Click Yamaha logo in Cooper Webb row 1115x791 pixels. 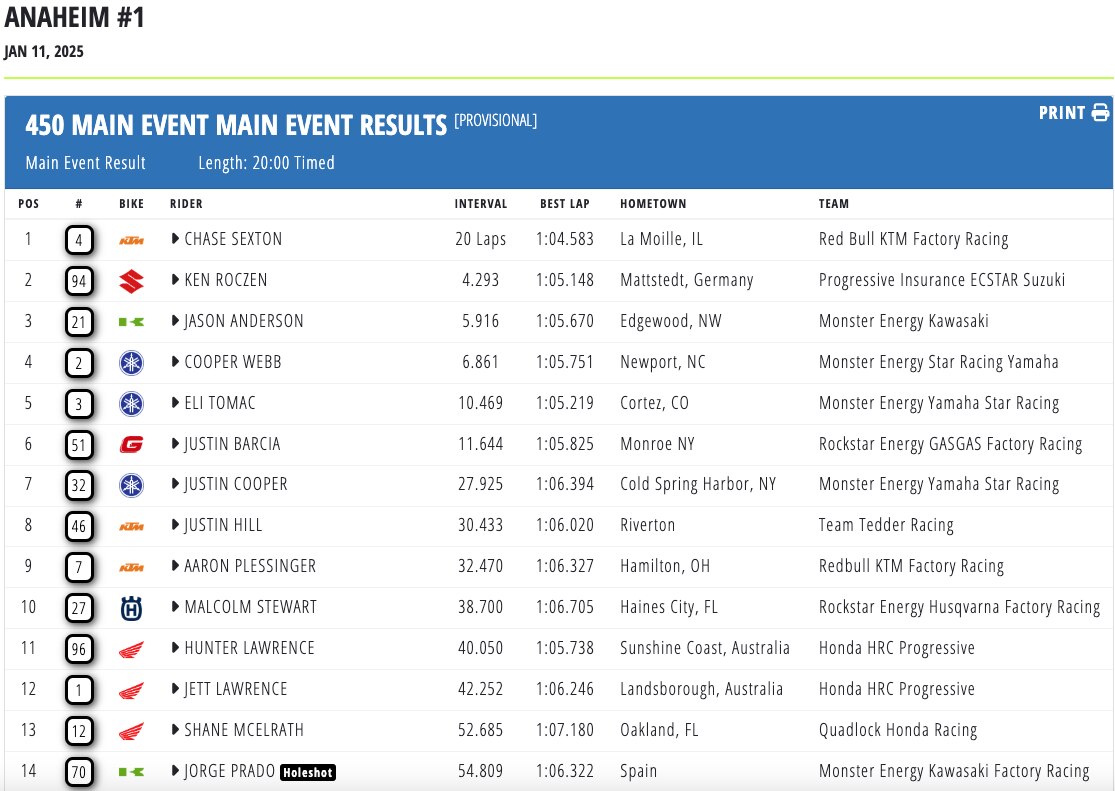(131, 362)
